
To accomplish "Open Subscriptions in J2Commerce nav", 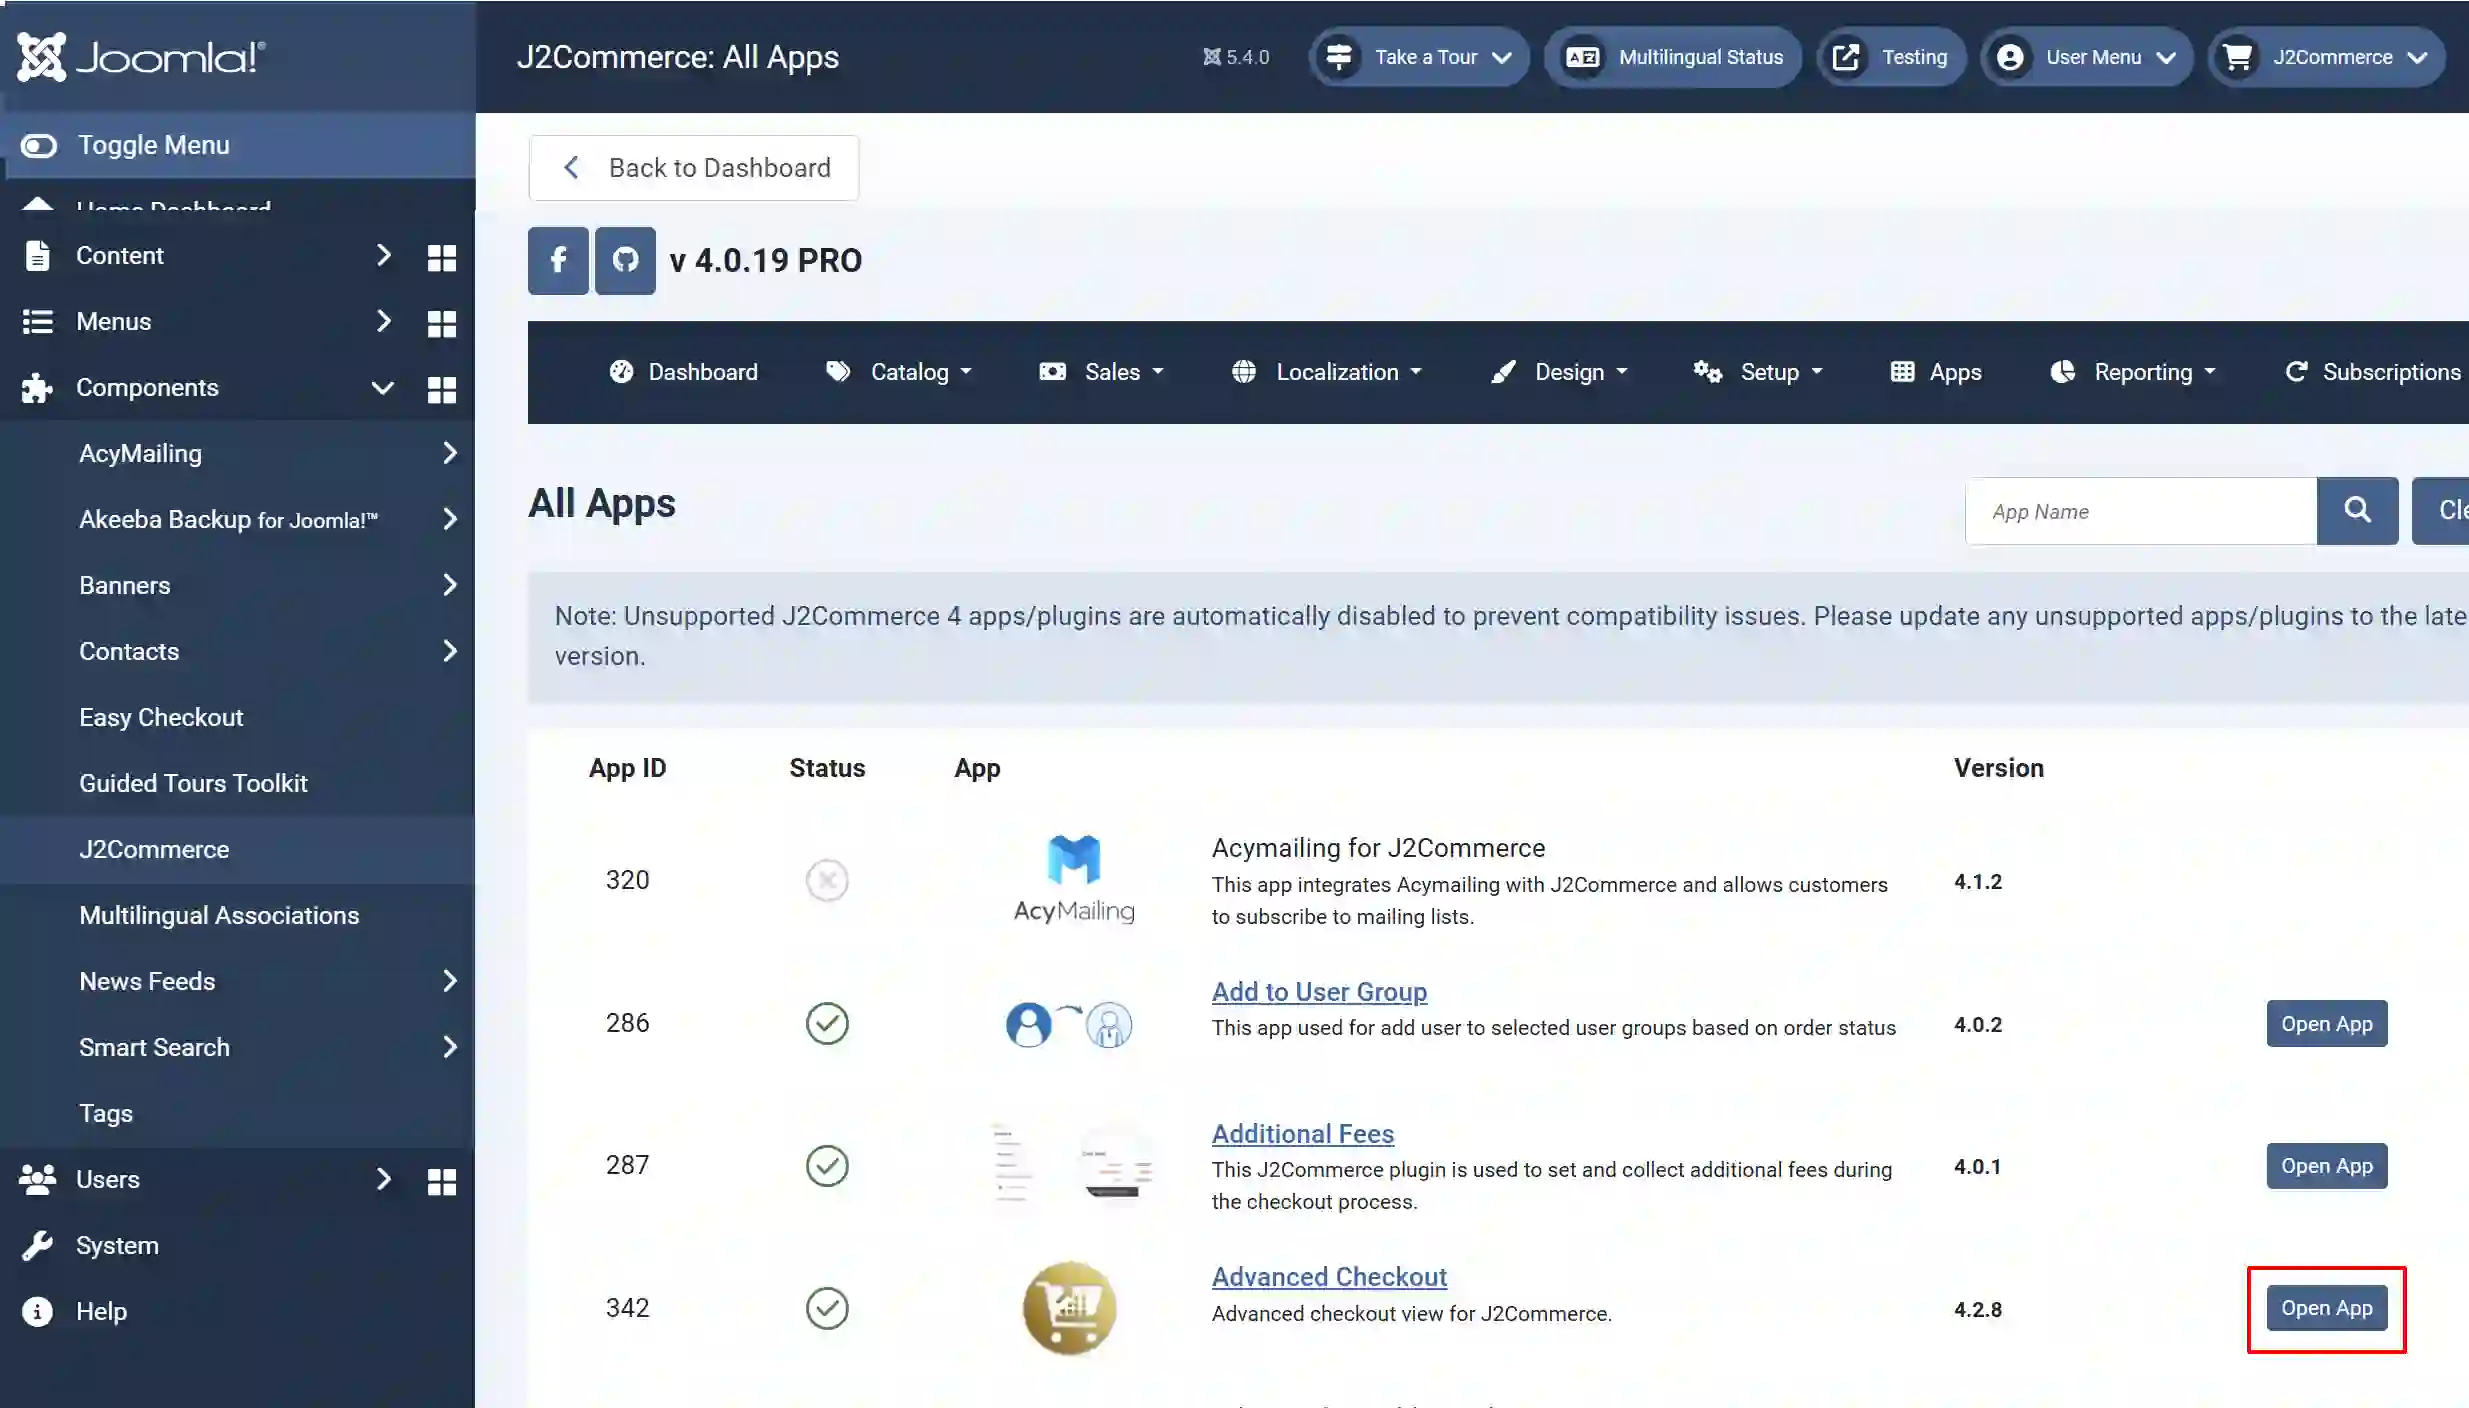I will pos(2372,372).
